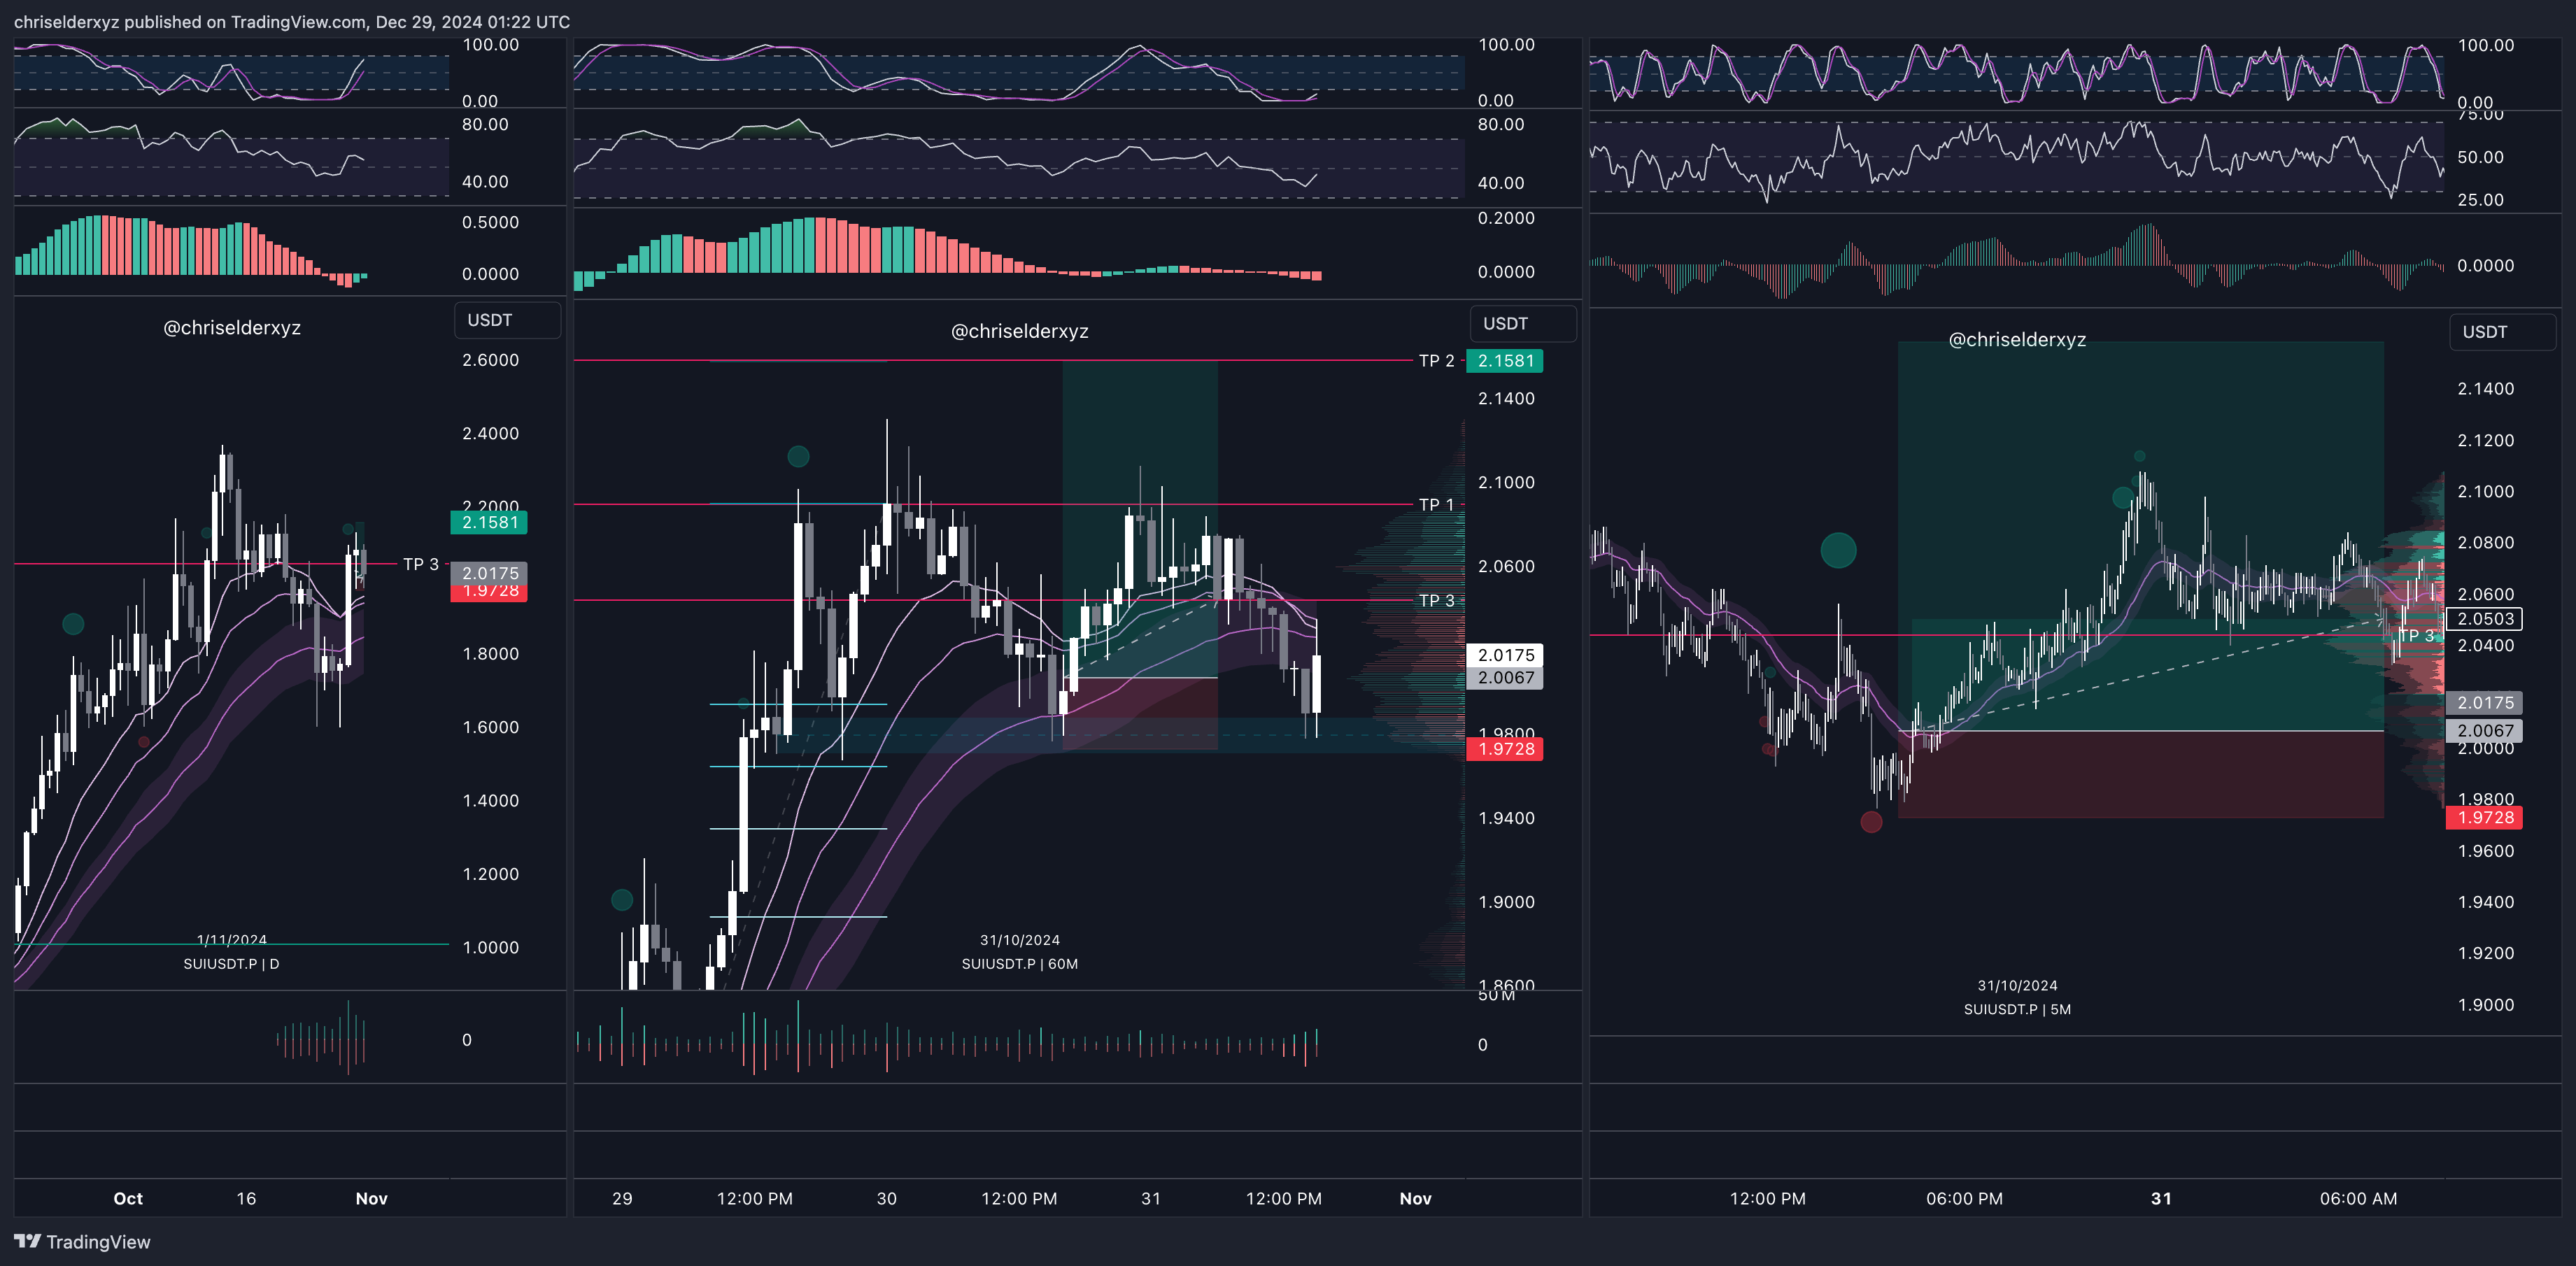Click the 06:00 PM label on 5M time axis
This screenshot has width=2576, height=1266.
coord(1964,1198)
